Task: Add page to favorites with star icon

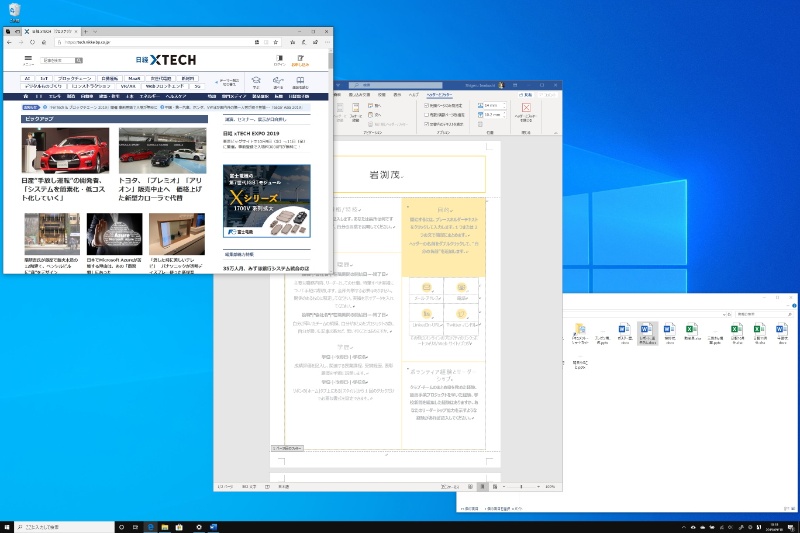Action: [x=276, y=42]
